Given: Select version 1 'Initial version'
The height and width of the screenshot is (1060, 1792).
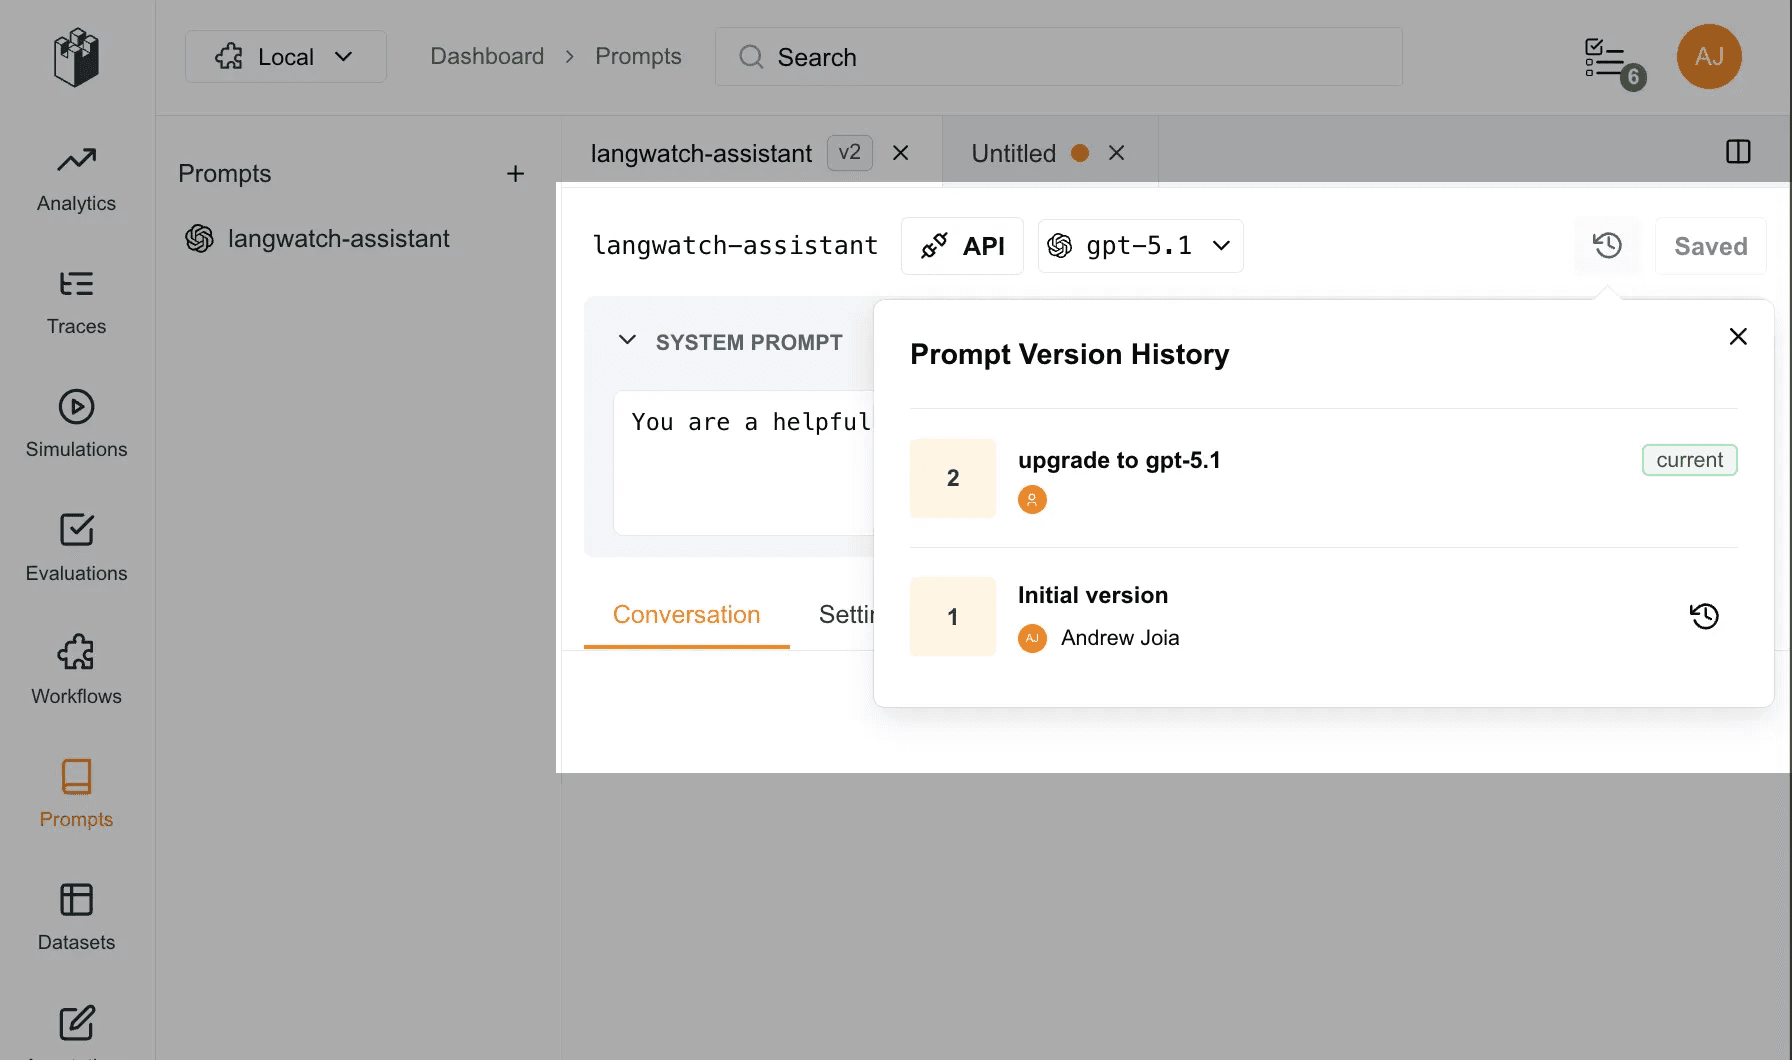Looking at the screenshot, I should tap(1324, 616).
